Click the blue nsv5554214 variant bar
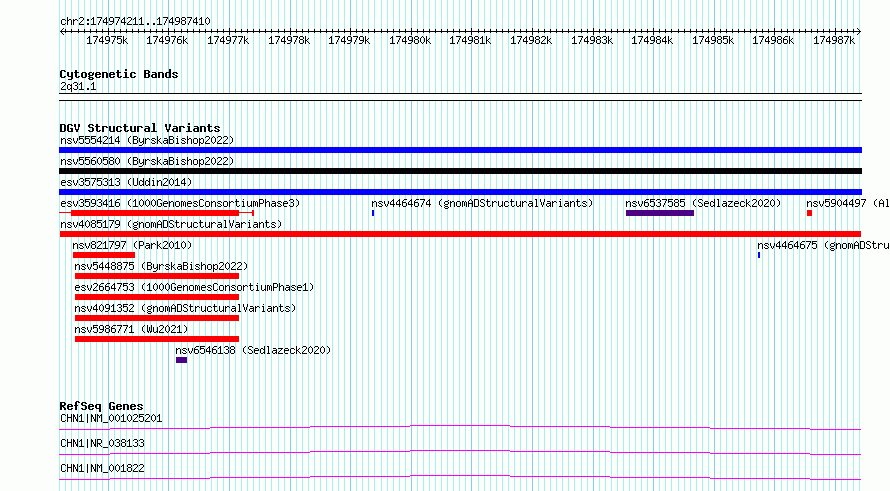Image resolution: width=890 pixels, height=491 pixels. coord(460,150)
